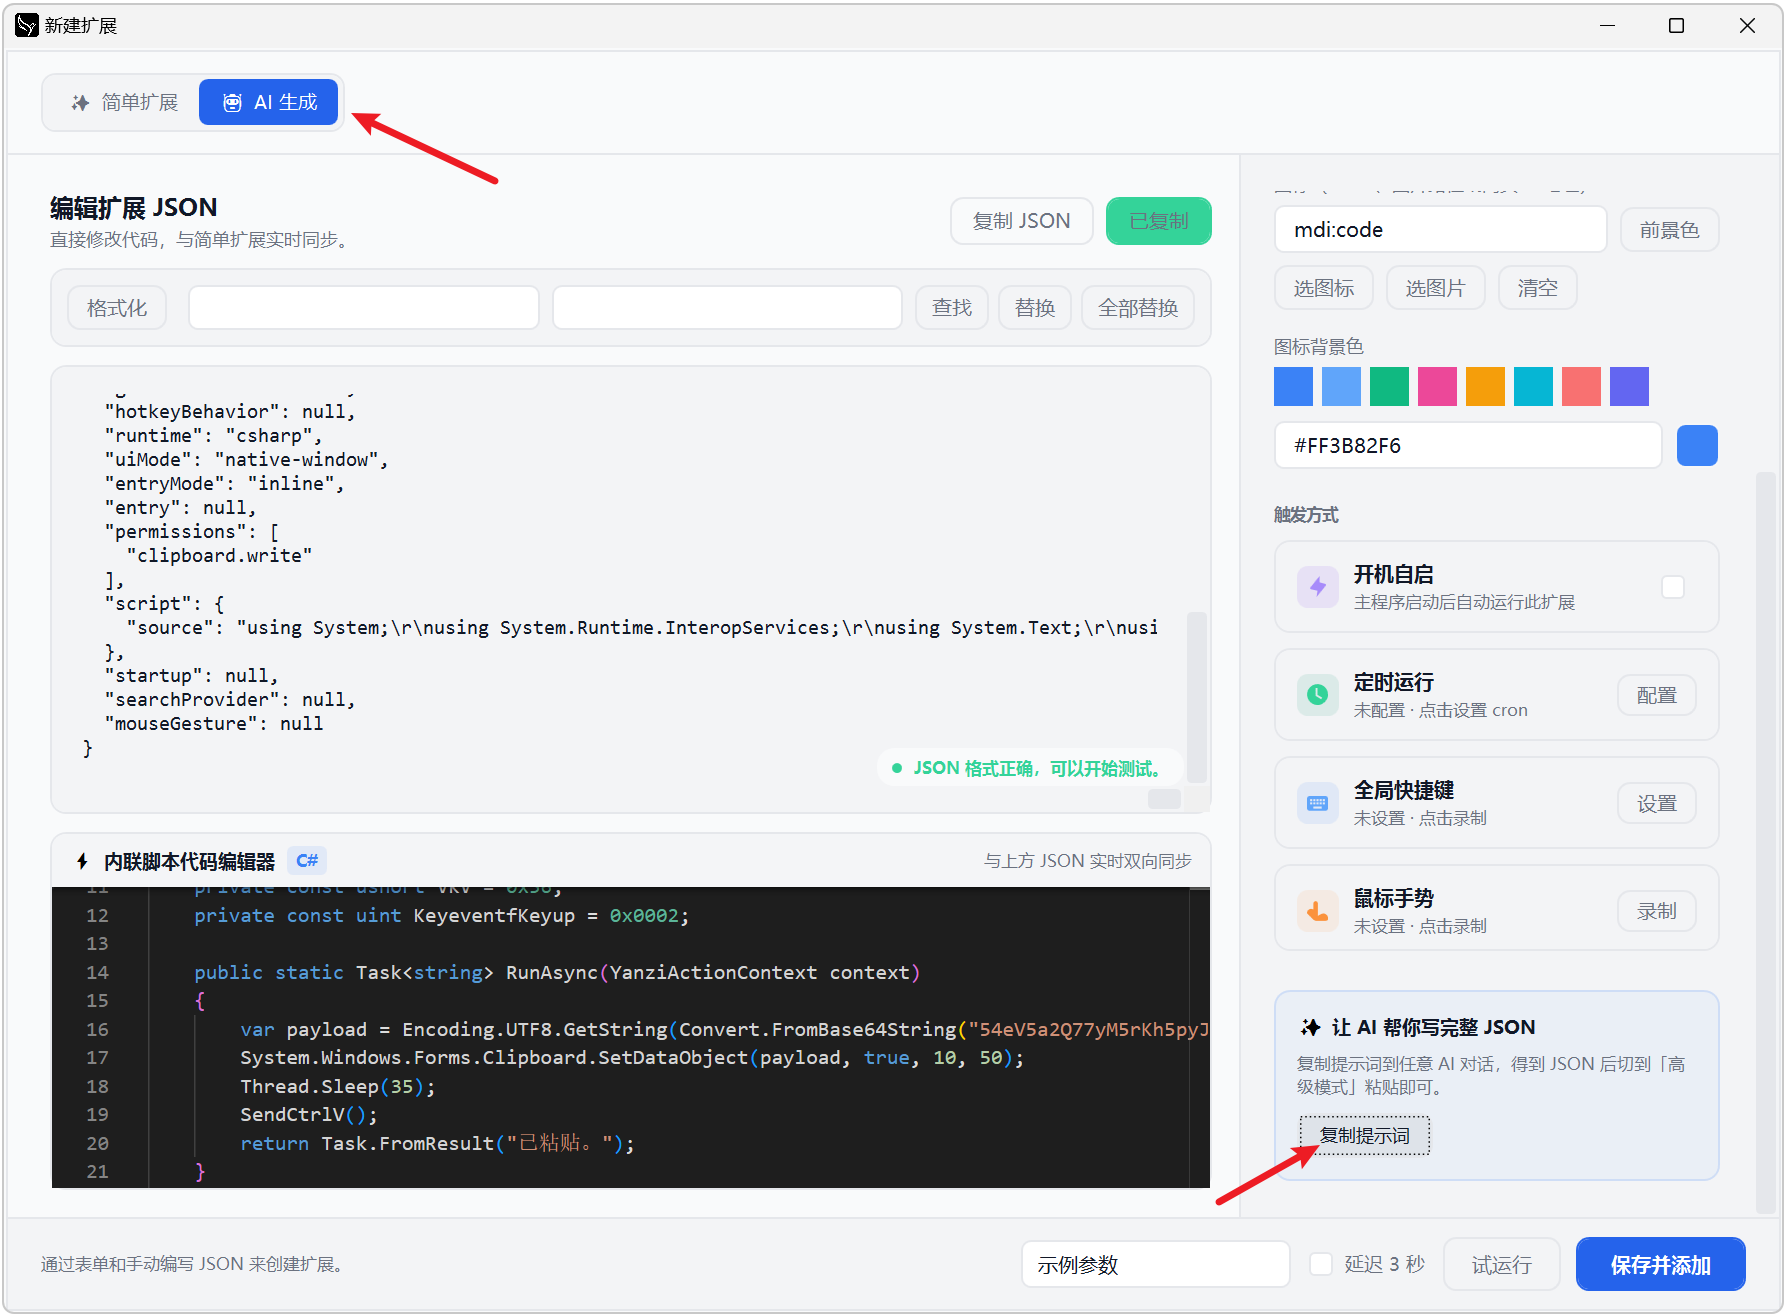Click the 选图标 button

pyautogui.click(x=1324, y=288)
